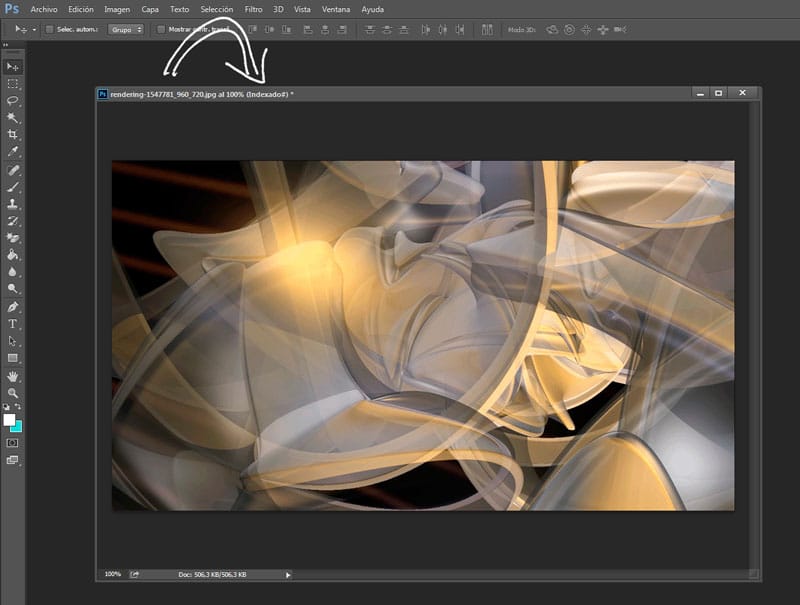Activate the Zoom tool in toolbox
This screenshot has height=605, width=800.
[13, 393]
